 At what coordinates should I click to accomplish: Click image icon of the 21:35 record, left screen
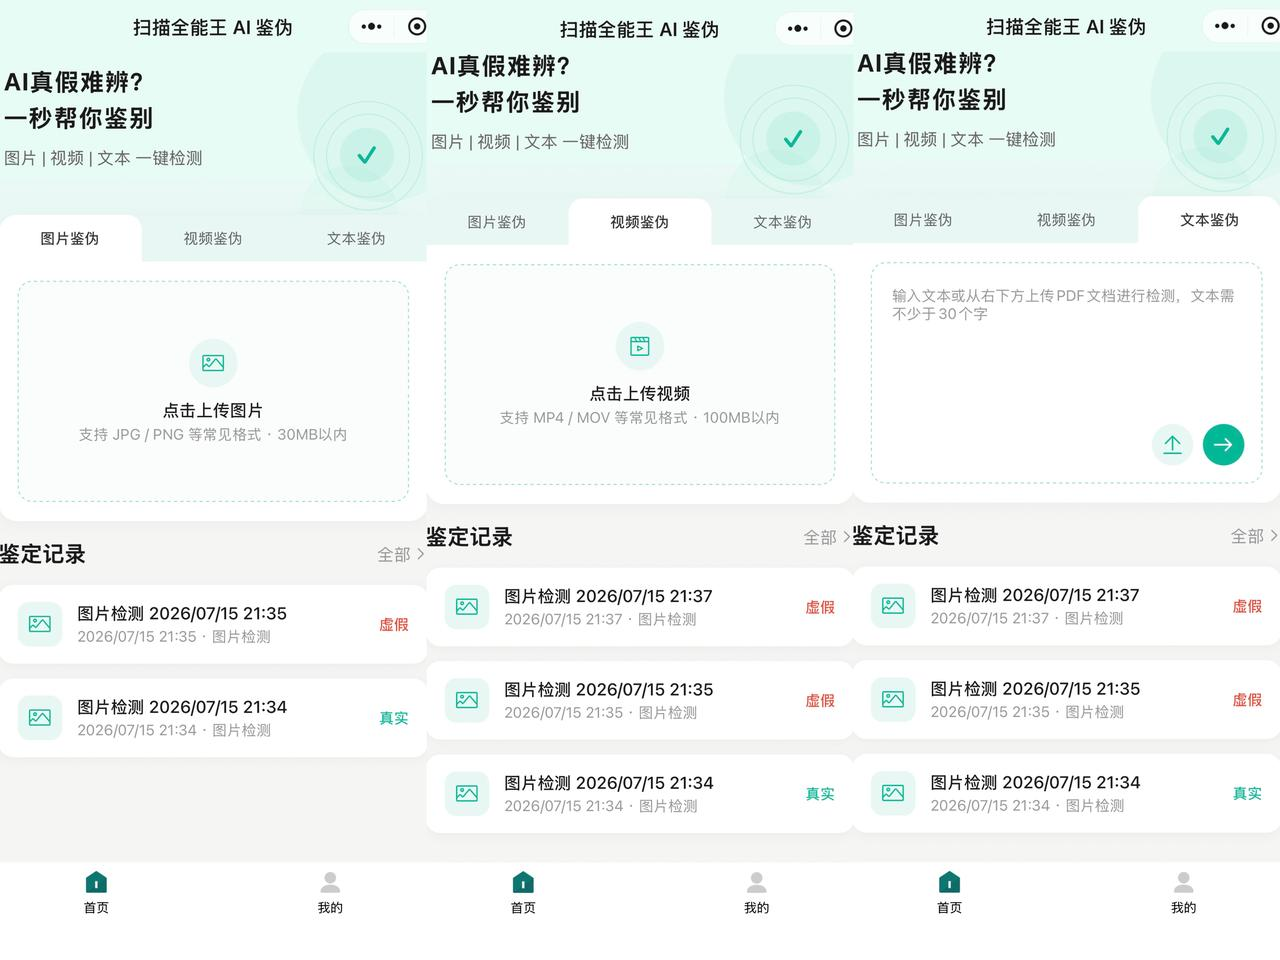[40, 624]
